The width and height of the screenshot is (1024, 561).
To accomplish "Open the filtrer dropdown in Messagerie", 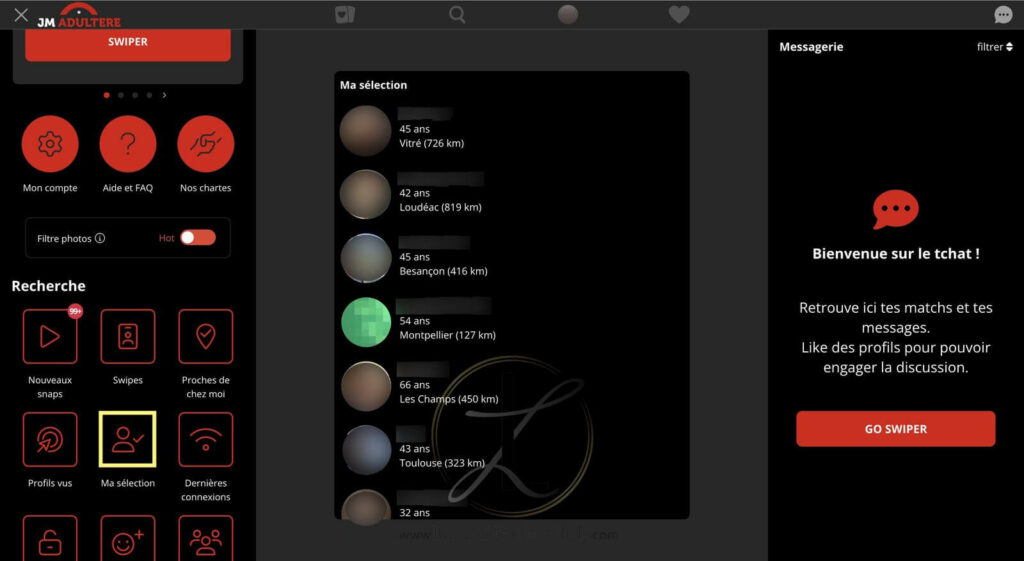I will (x=995, y=47).
